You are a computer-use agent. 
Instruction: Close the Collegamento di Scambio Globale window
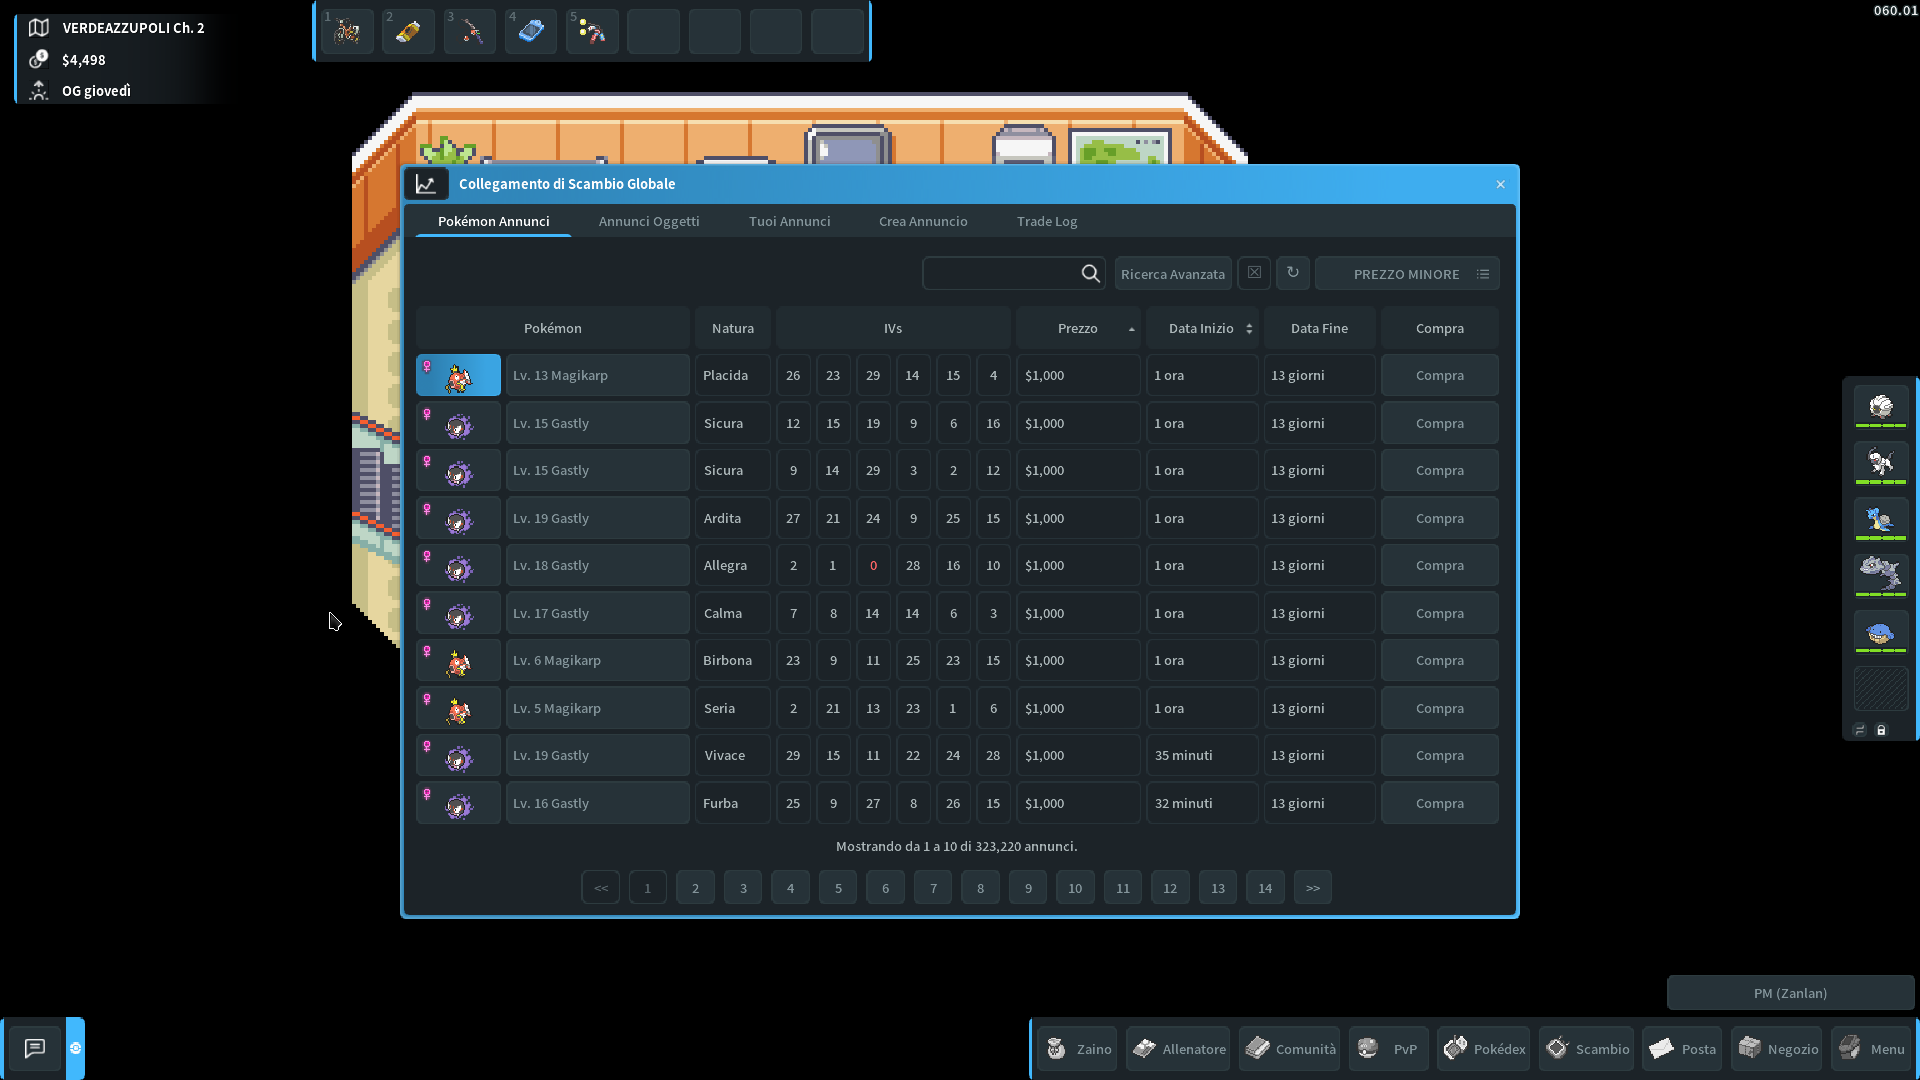[1500, 184]
